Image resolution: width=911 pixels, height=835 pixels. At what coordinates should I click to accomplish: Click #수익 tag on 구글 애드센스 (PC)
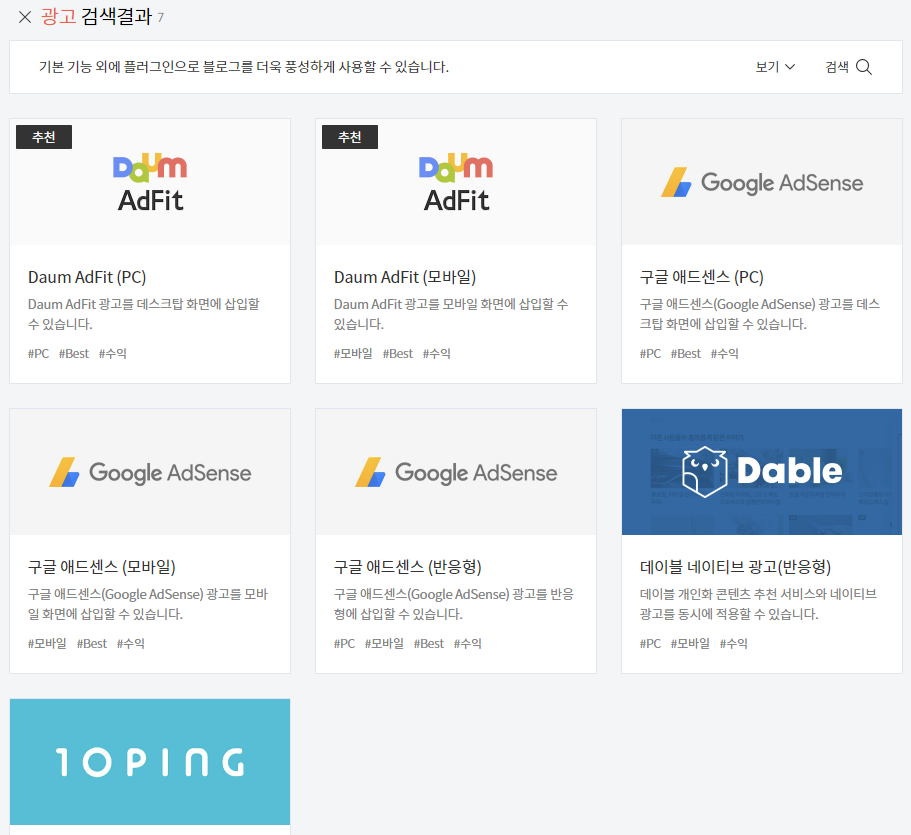725,353
